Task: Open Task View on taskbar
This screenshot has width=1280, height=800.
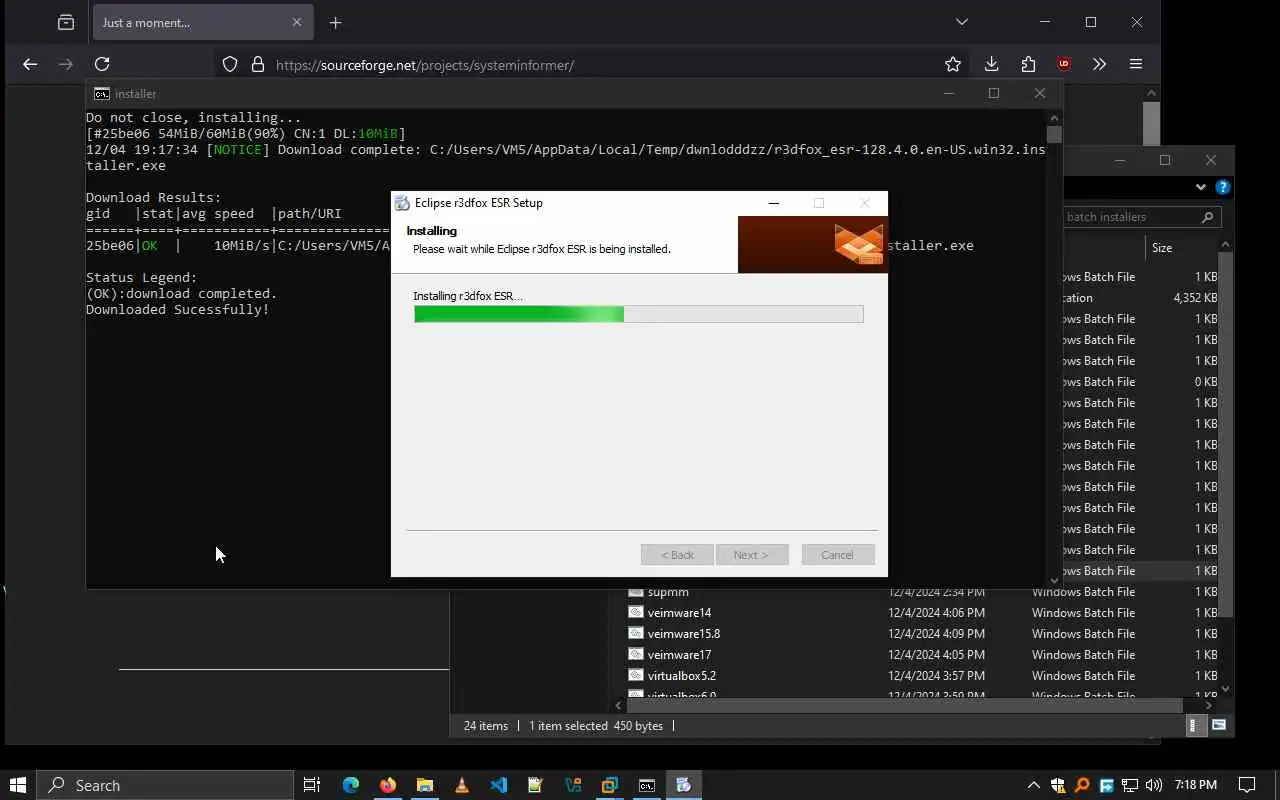Action: pyautogui.click(x=312, y=785)
